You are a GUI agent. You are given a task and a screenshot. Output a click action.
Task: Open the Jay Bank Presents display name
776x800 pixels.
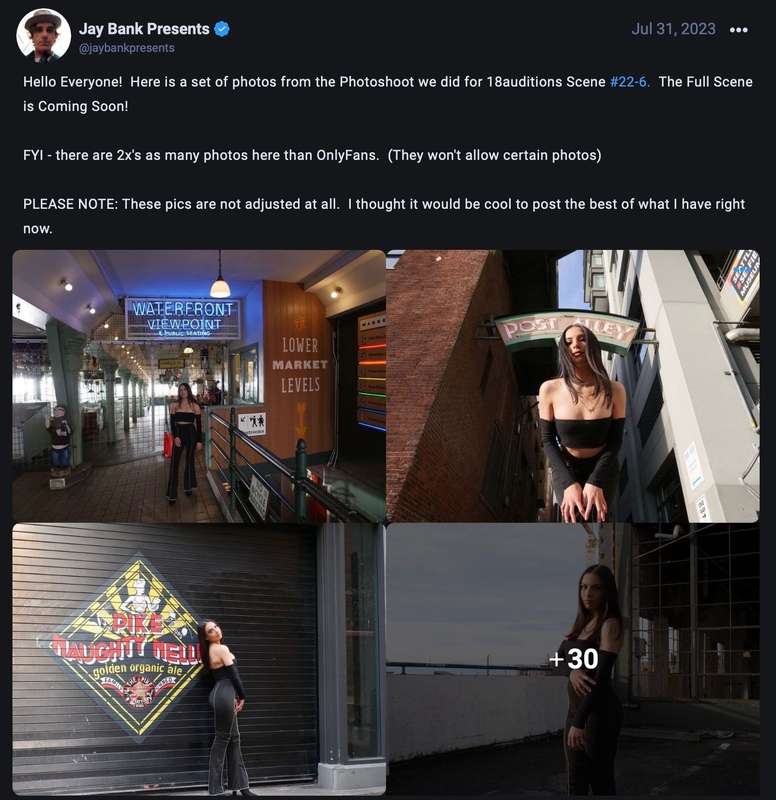pos(144,29)
